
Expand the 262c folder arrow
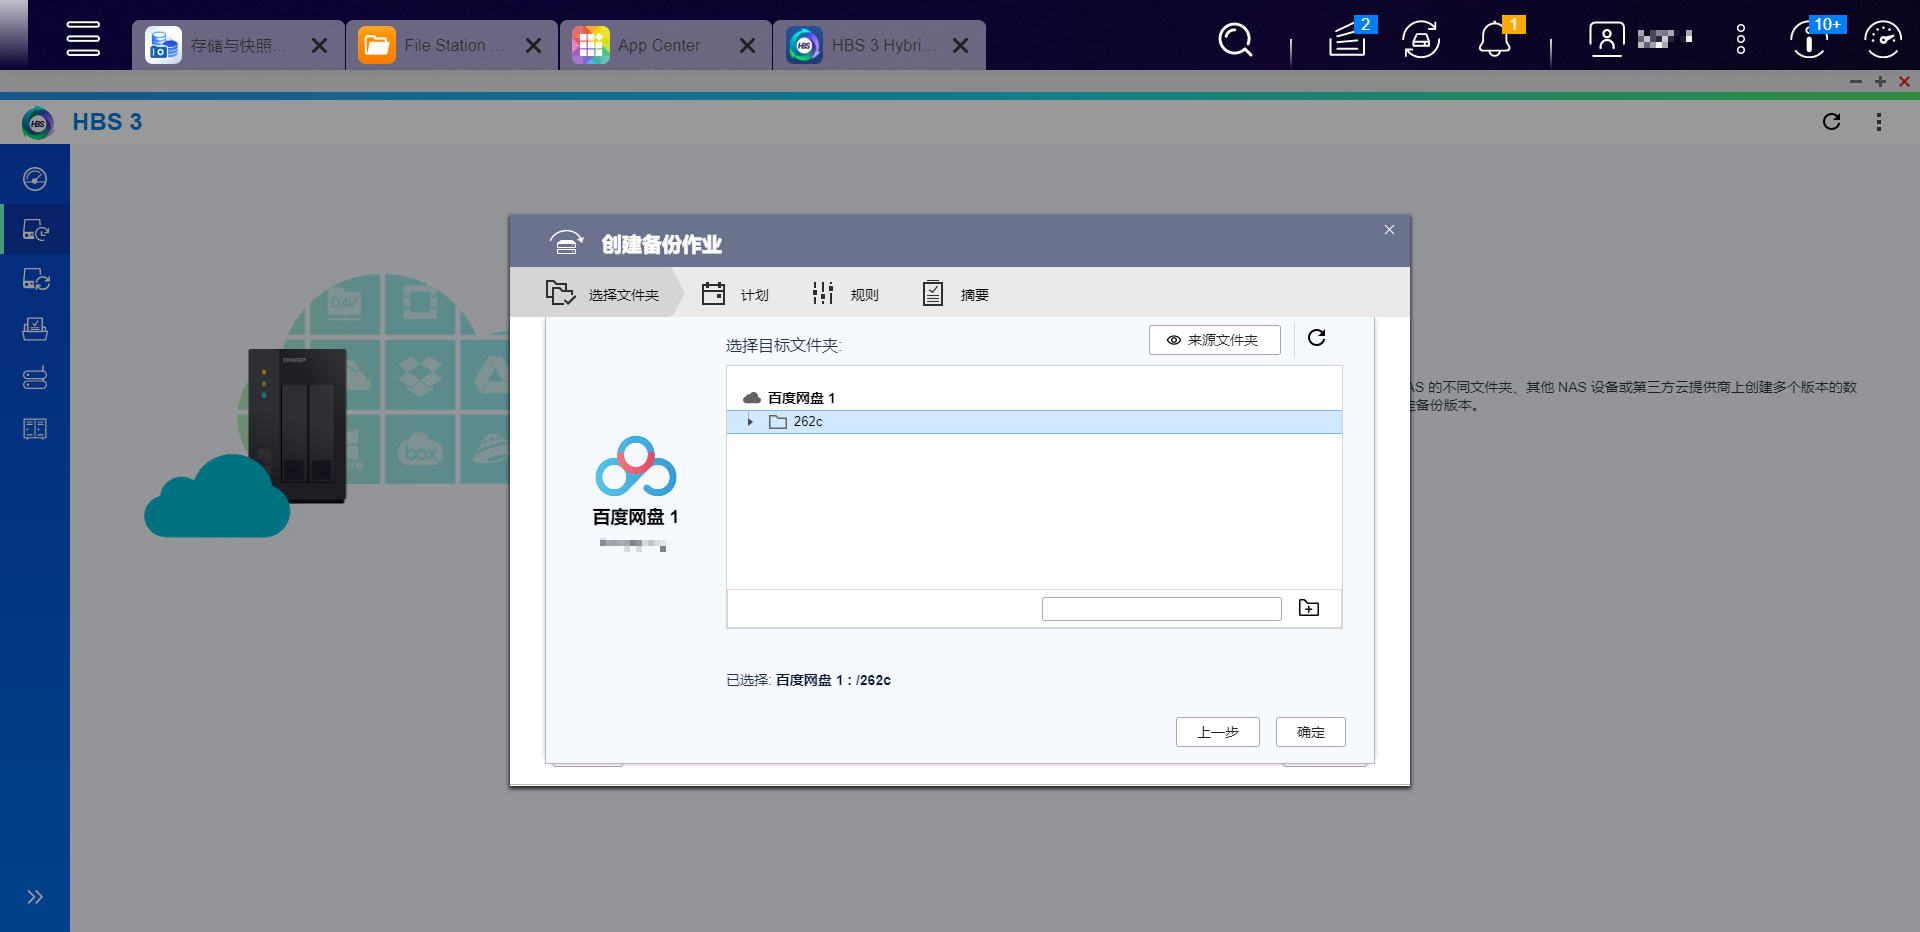[750, 422]
